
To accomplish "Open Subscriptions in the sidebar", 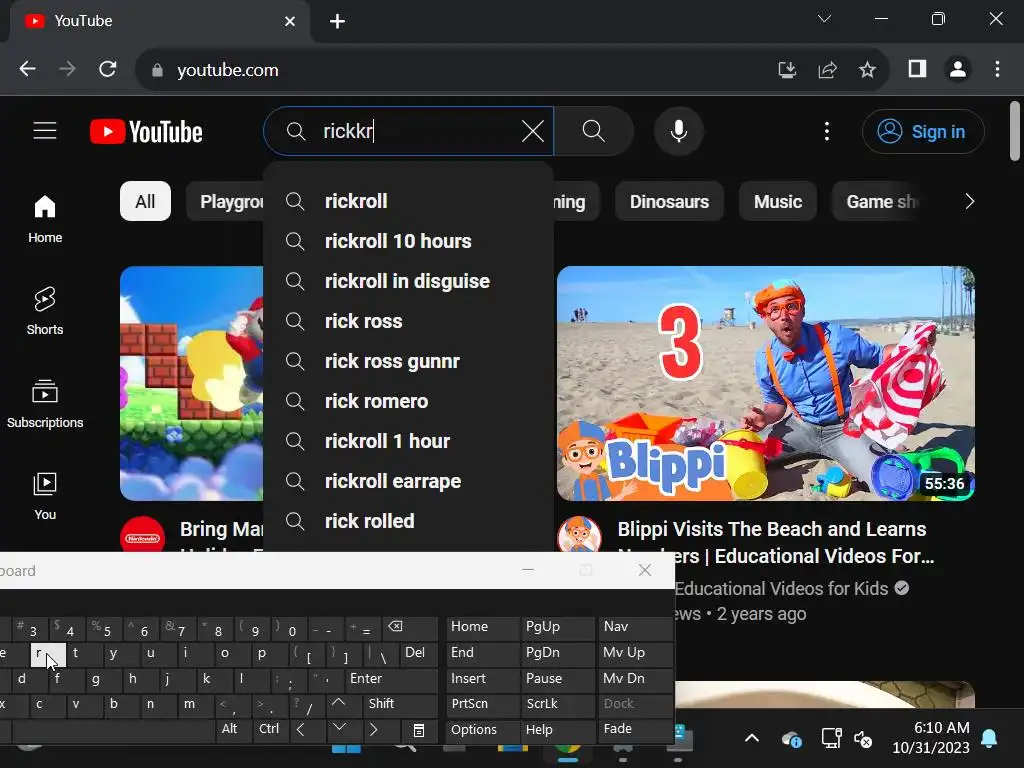I will point(45,404).
